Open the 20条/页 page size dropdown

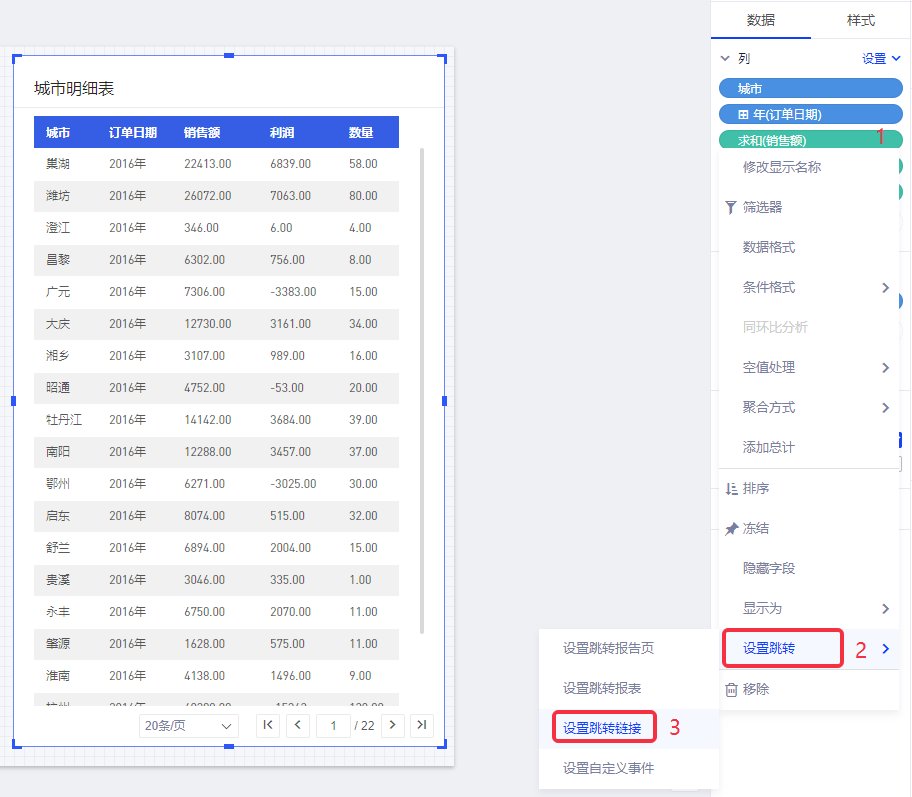[x=189, y=725]
